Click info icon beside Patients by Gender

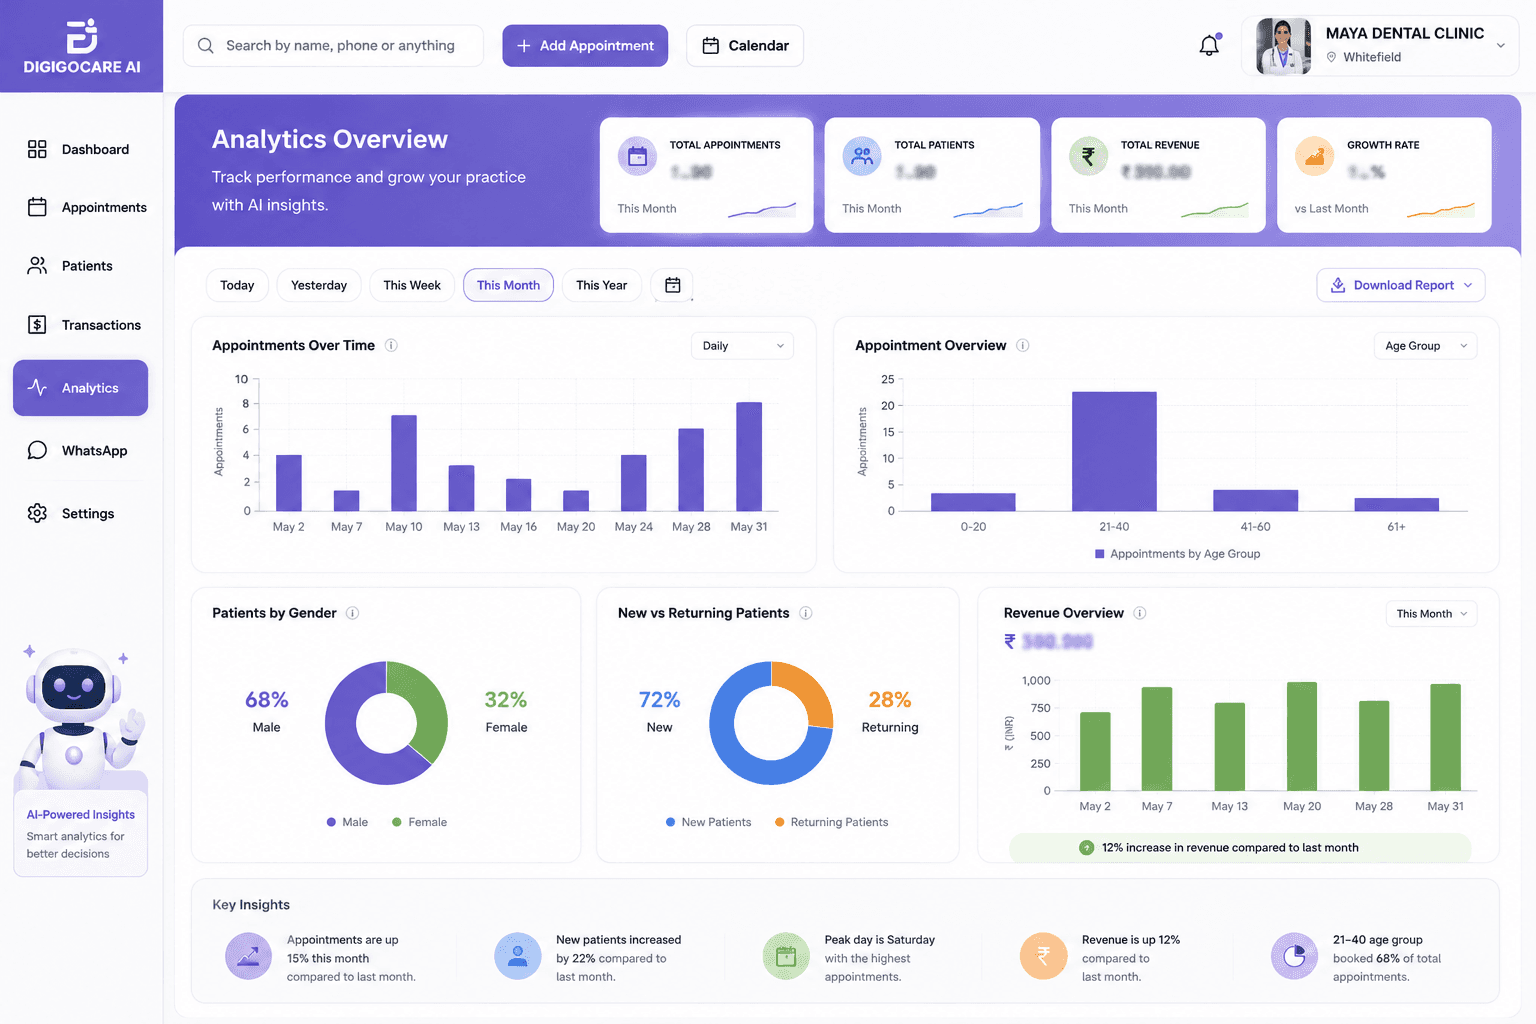tap(352, 613)
